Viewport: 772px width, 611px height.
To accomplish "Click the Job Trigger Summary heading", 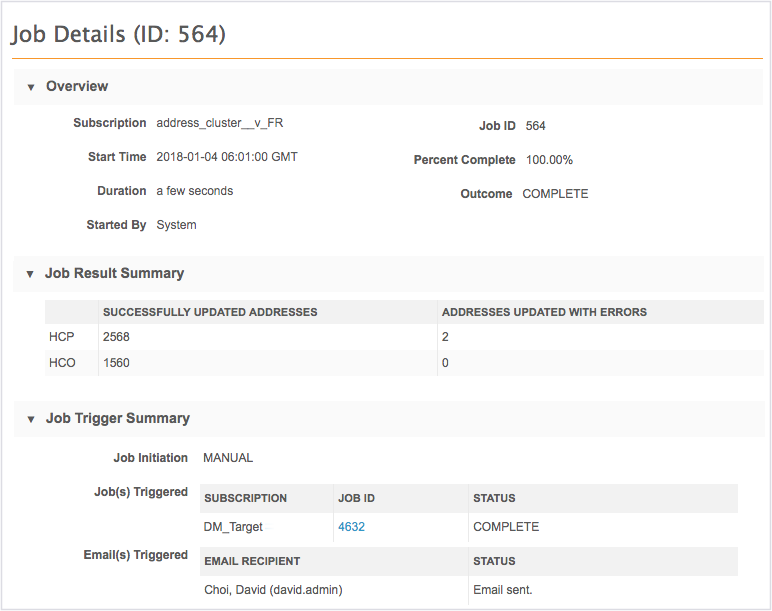I will [x=118, y=419].
